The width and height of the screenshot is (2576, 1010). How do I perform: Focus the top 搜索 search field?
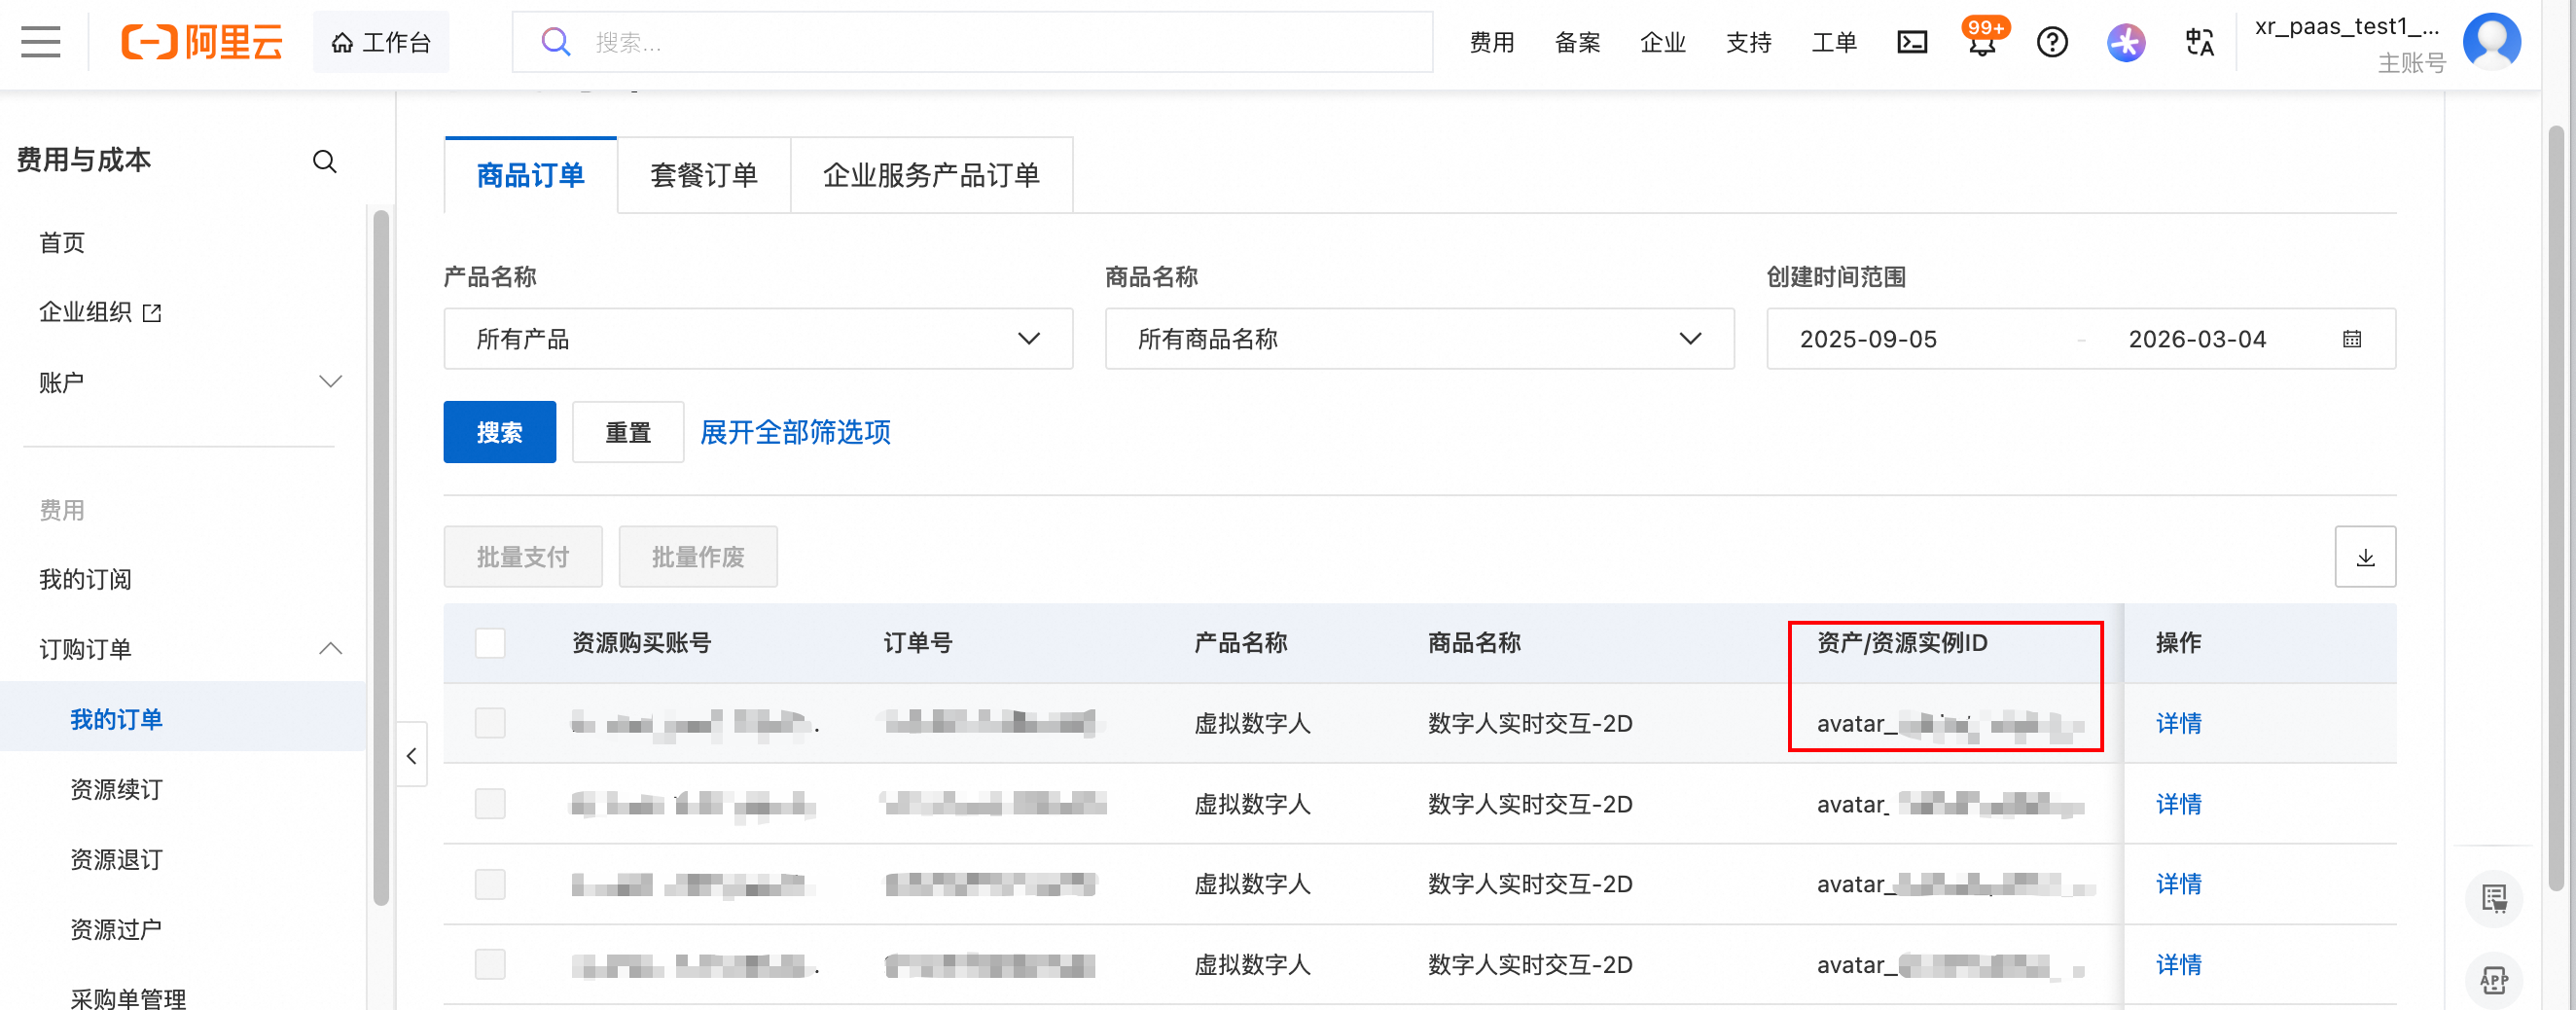(972, 42)
